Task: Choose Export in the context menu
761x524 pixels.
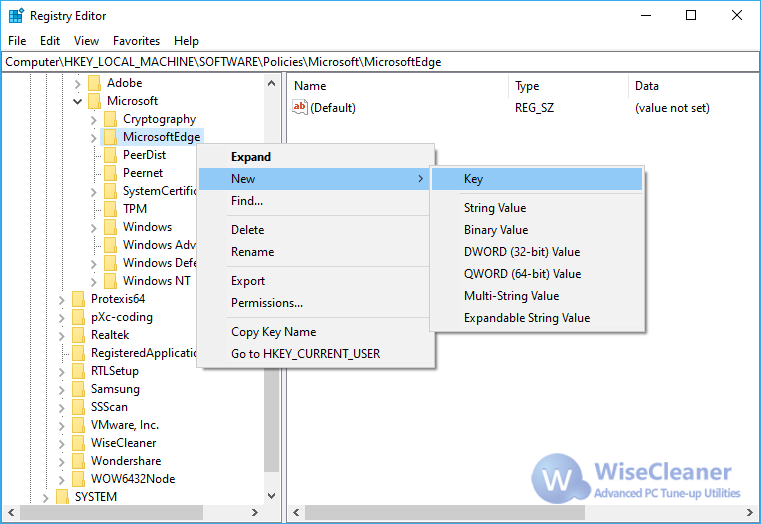Action: pos(315,280)
